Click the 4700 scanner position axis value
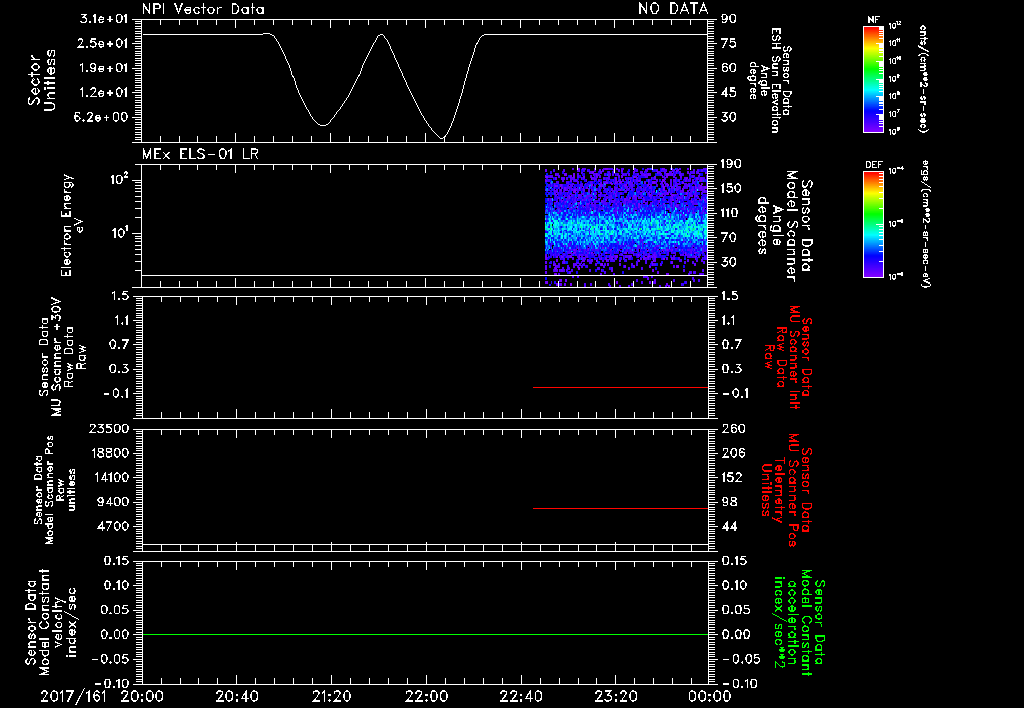 click(114, 526)
